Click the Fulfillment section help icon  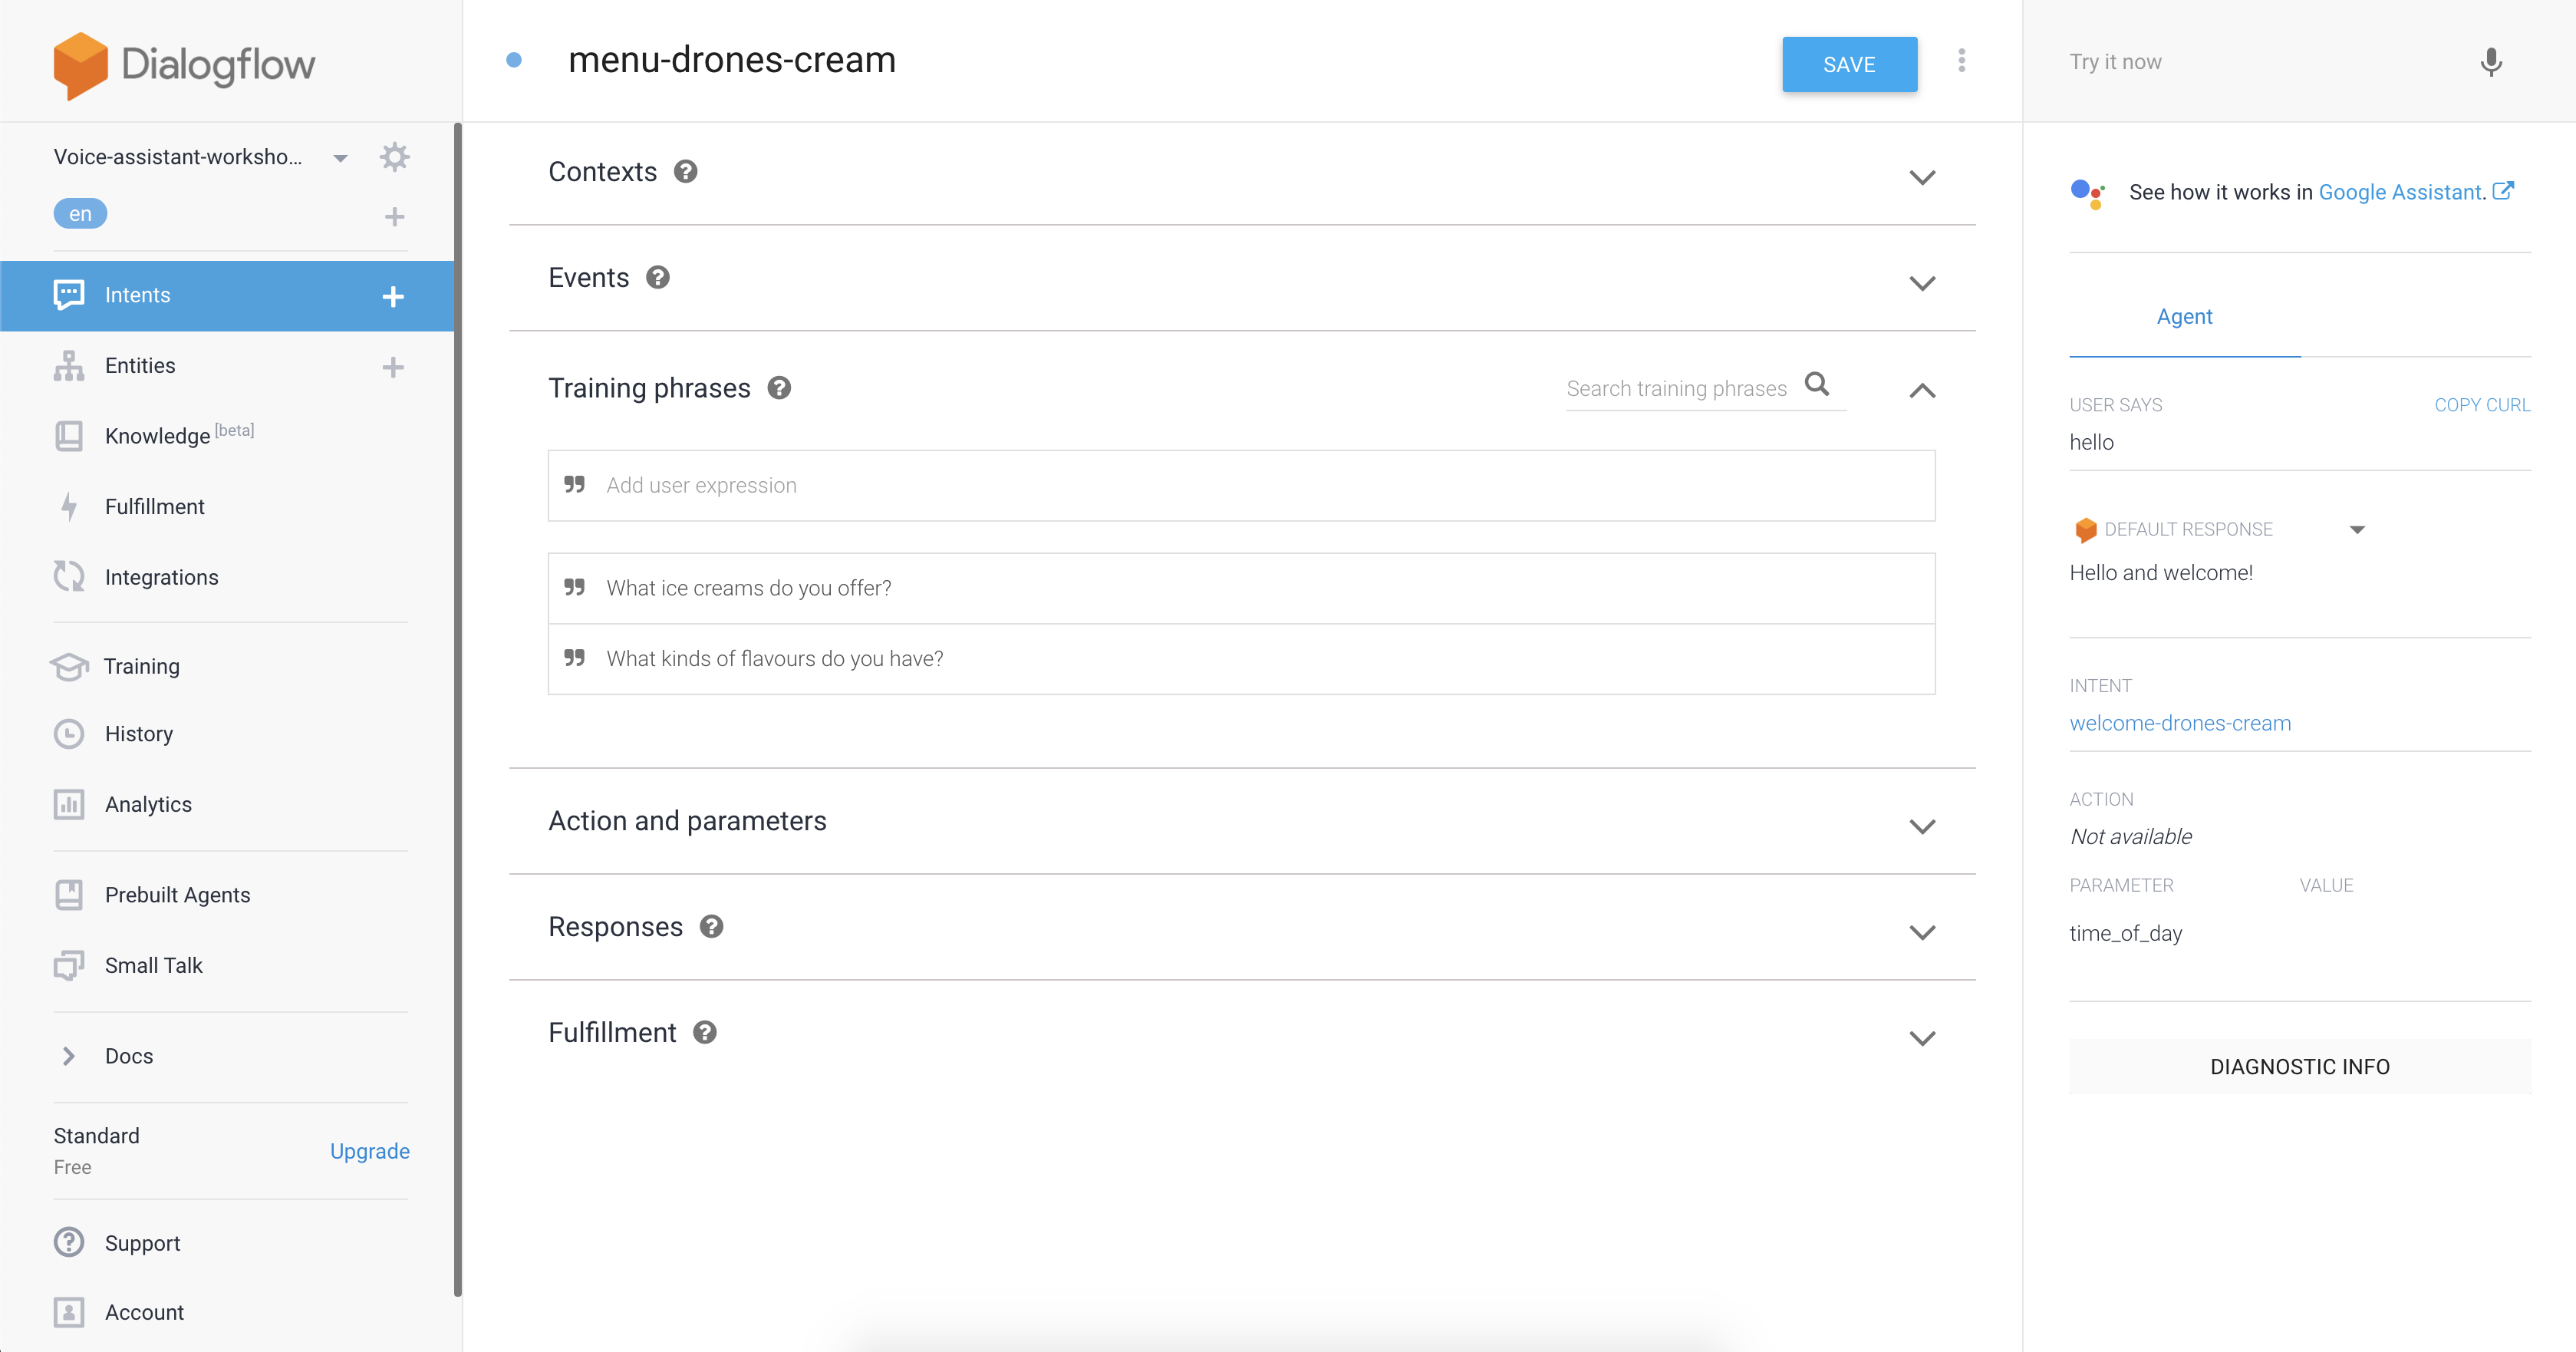[x=705, y=1033]
